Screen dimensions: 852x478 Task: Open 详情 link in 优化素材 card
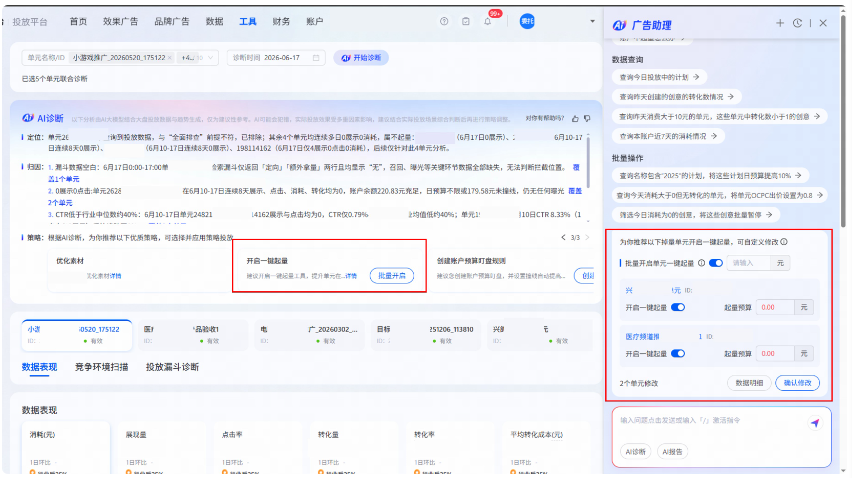(x=115, y=276)
